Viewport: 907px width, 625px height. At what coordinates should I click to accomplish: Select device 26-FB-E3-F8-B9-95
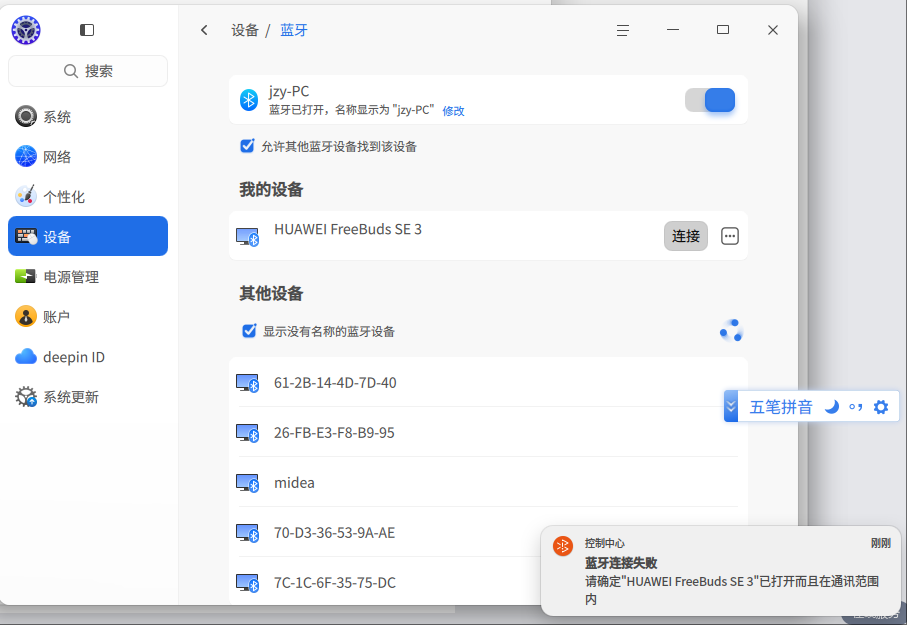point(488,432)
